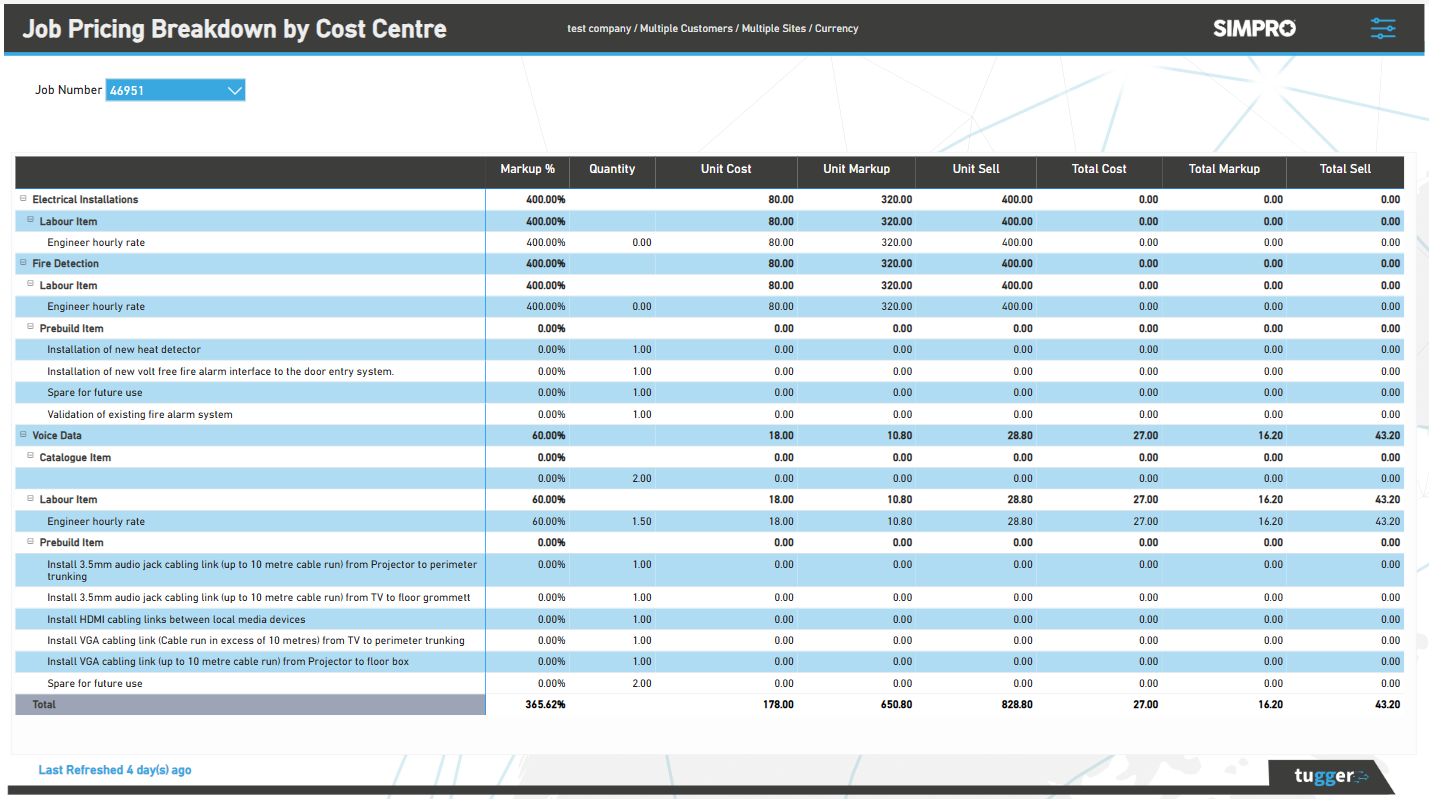1429x799 pixels.
Task: Open the filter controls icon in the header
Action: [1383, 29]
